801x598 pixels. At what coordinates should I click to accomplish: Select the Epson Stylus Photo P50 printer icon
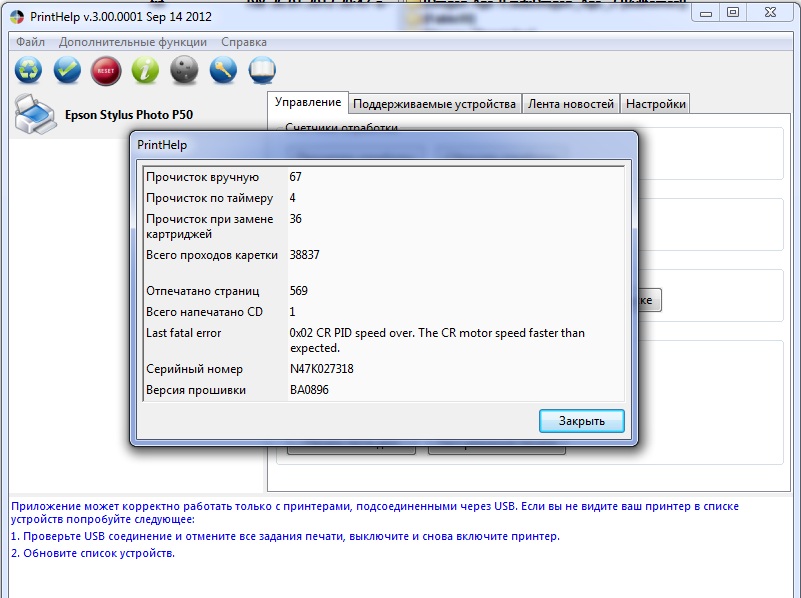point(35,114)
